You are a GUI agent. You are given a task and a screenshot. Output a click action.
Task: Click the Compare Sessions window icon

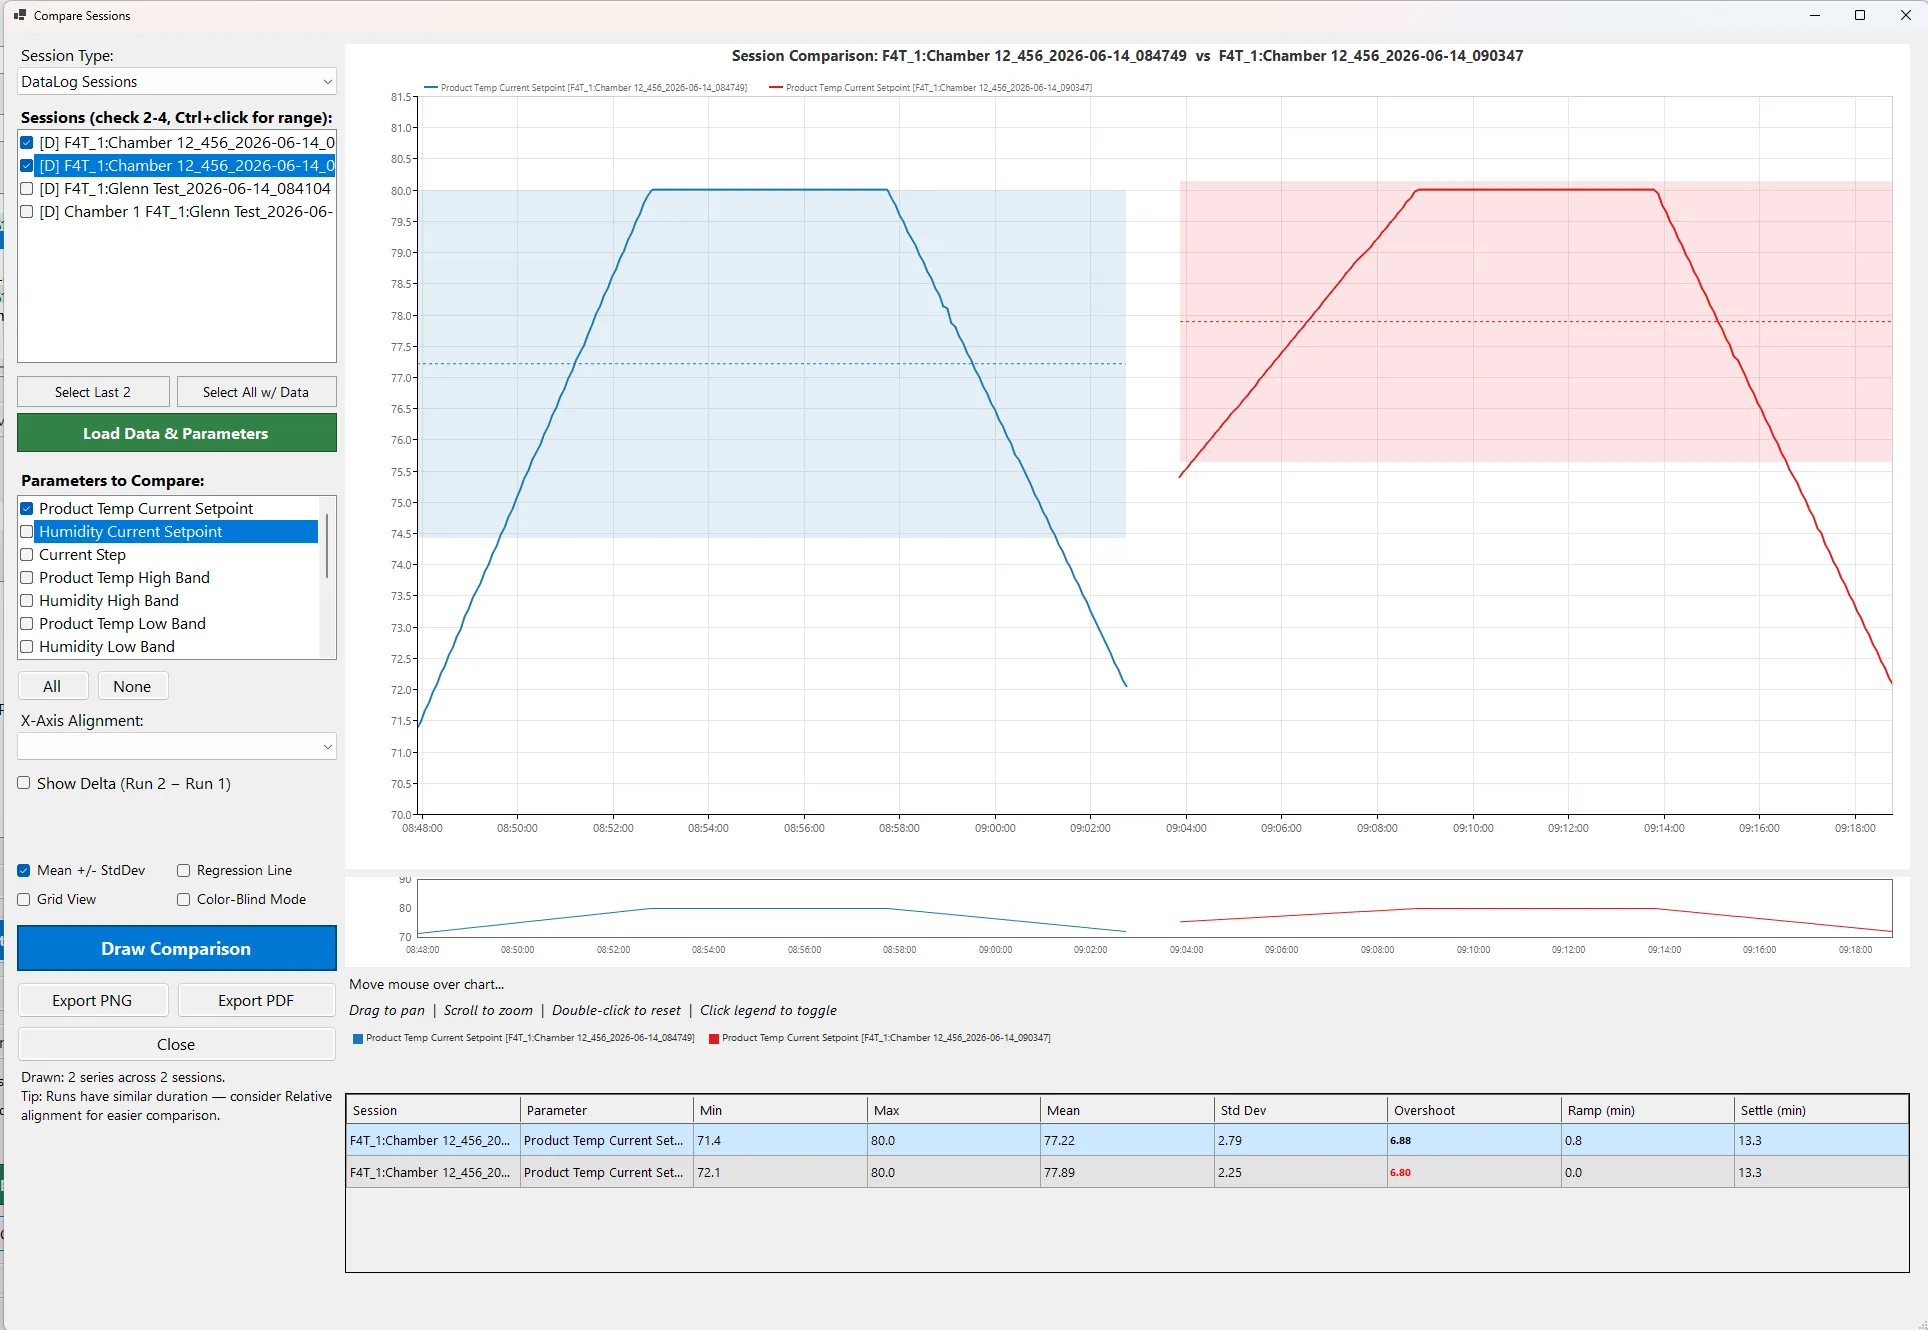(20, 15)
